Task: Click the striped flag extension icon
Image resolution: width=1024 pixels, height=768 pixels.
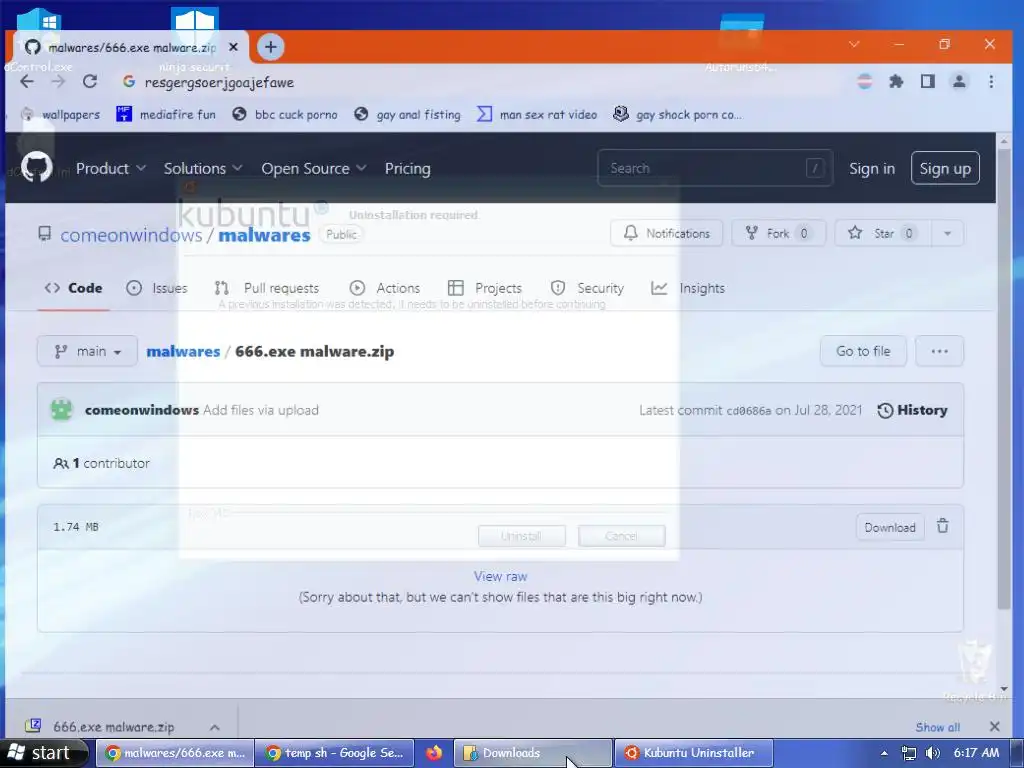Action: (865, 82)
